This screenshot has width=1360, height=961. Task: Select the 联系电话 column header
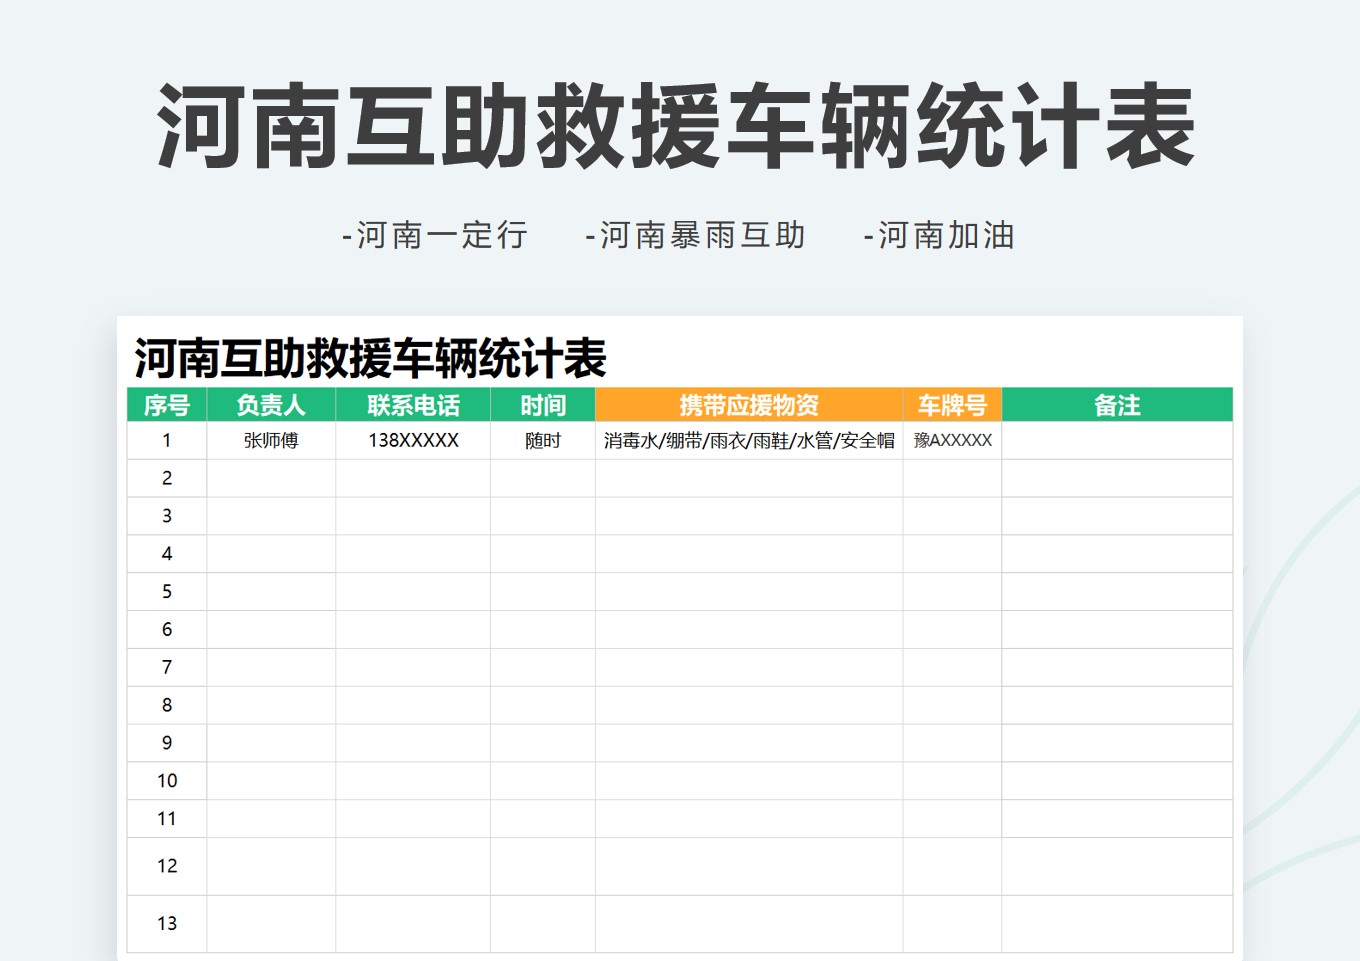click(x=413, y=405)
